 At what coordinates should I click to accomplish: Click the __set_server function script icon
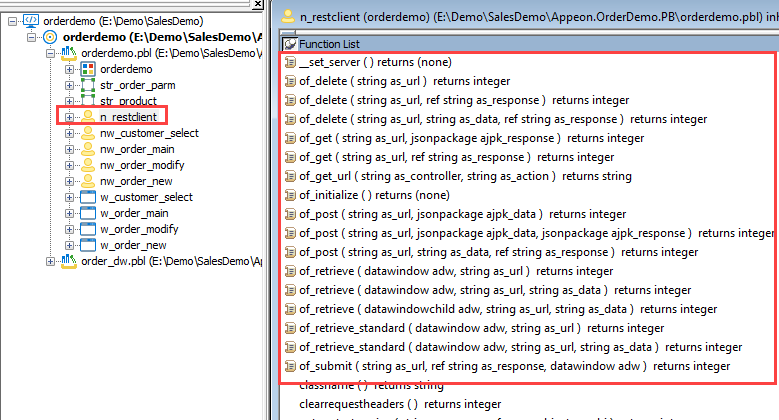(290, 62)
